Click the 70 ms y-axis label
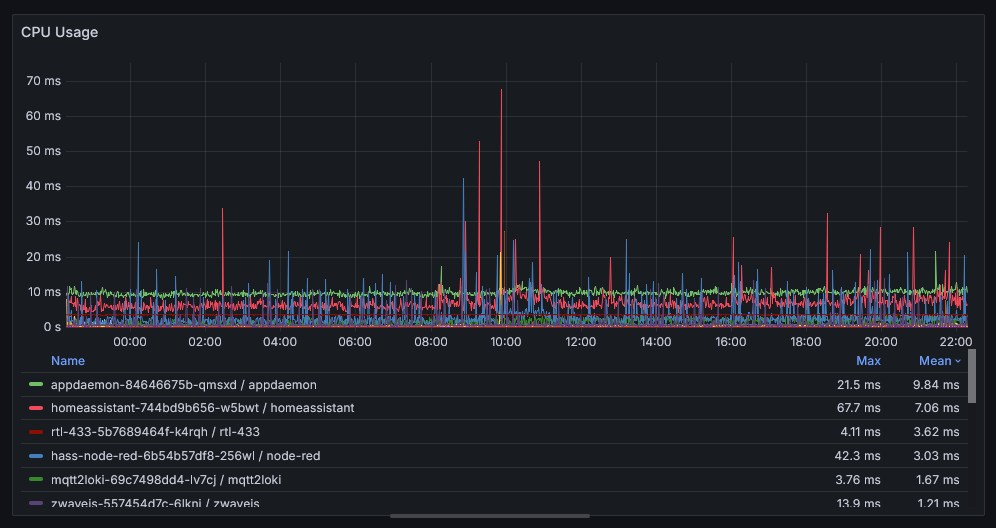Image resolution: width=996 pixels, height=528 pixels. pos(44,81)
